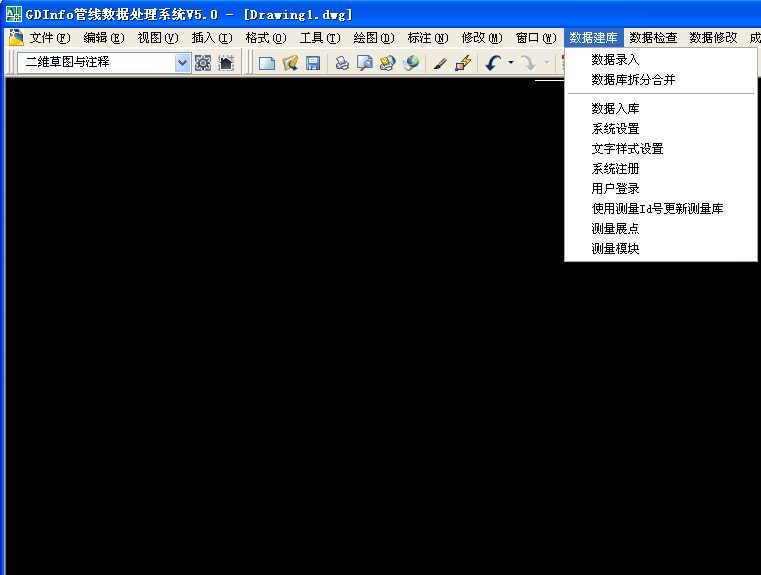Click the GDInfo title bar app icon
Image resolution: width=761 pixels, height=575 pixels.
pyautogui.click(x=14, y=14)
